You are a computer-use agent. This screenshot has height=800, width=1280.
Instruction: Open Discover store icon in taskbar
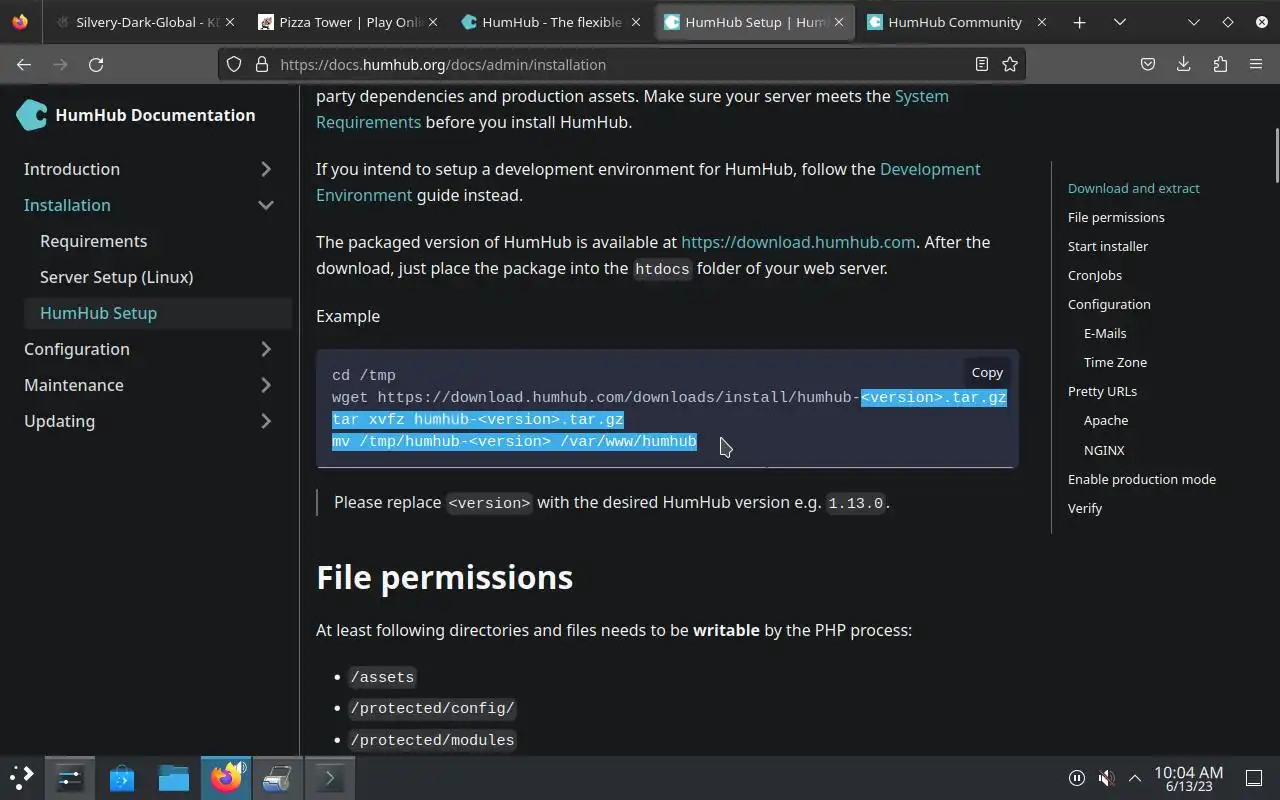122,777
